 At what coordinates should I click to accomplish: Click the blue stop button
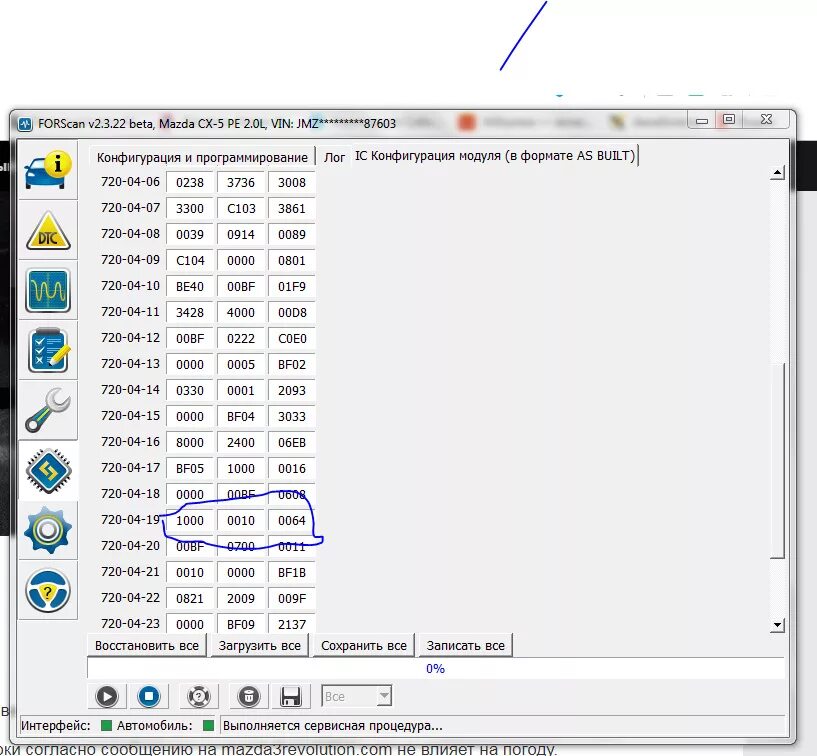click(149, 697)
